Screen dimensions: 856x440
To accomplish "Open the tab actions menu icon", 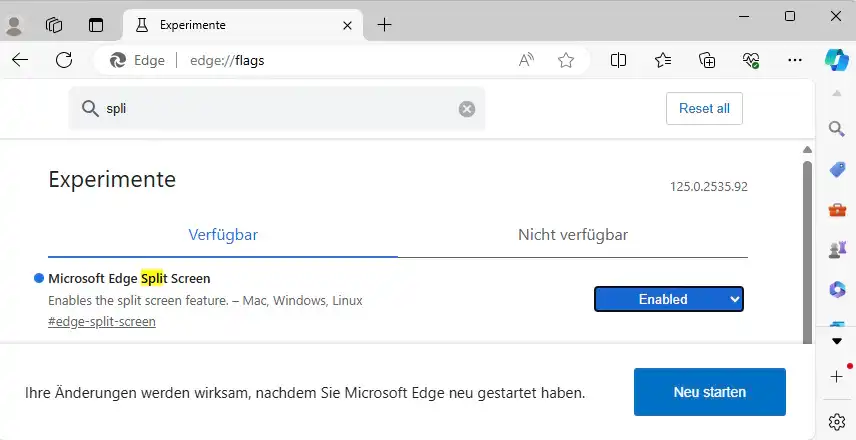I will (x=96, y=25).
